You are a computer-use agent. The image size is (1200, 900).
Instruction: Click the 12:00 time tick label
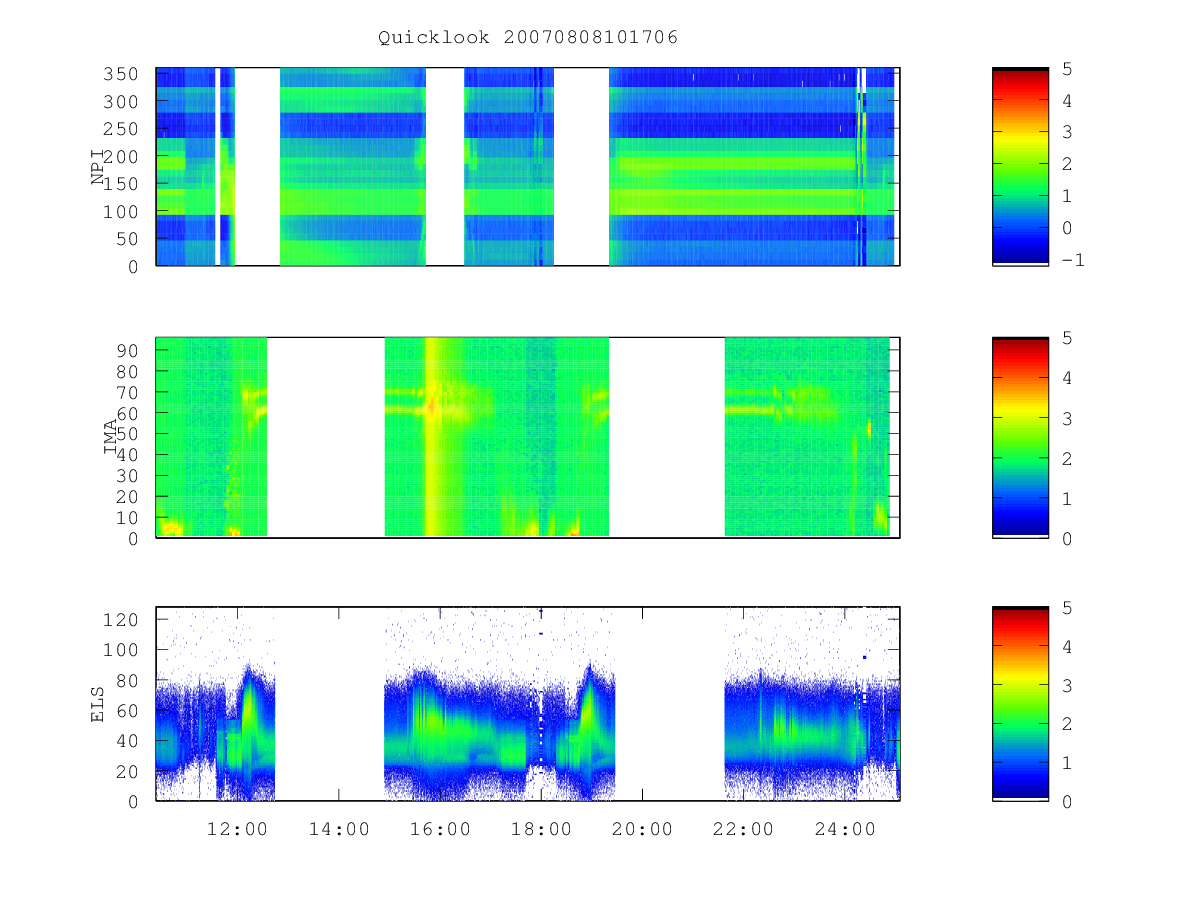pyautogui.click(x=237, y=829)
